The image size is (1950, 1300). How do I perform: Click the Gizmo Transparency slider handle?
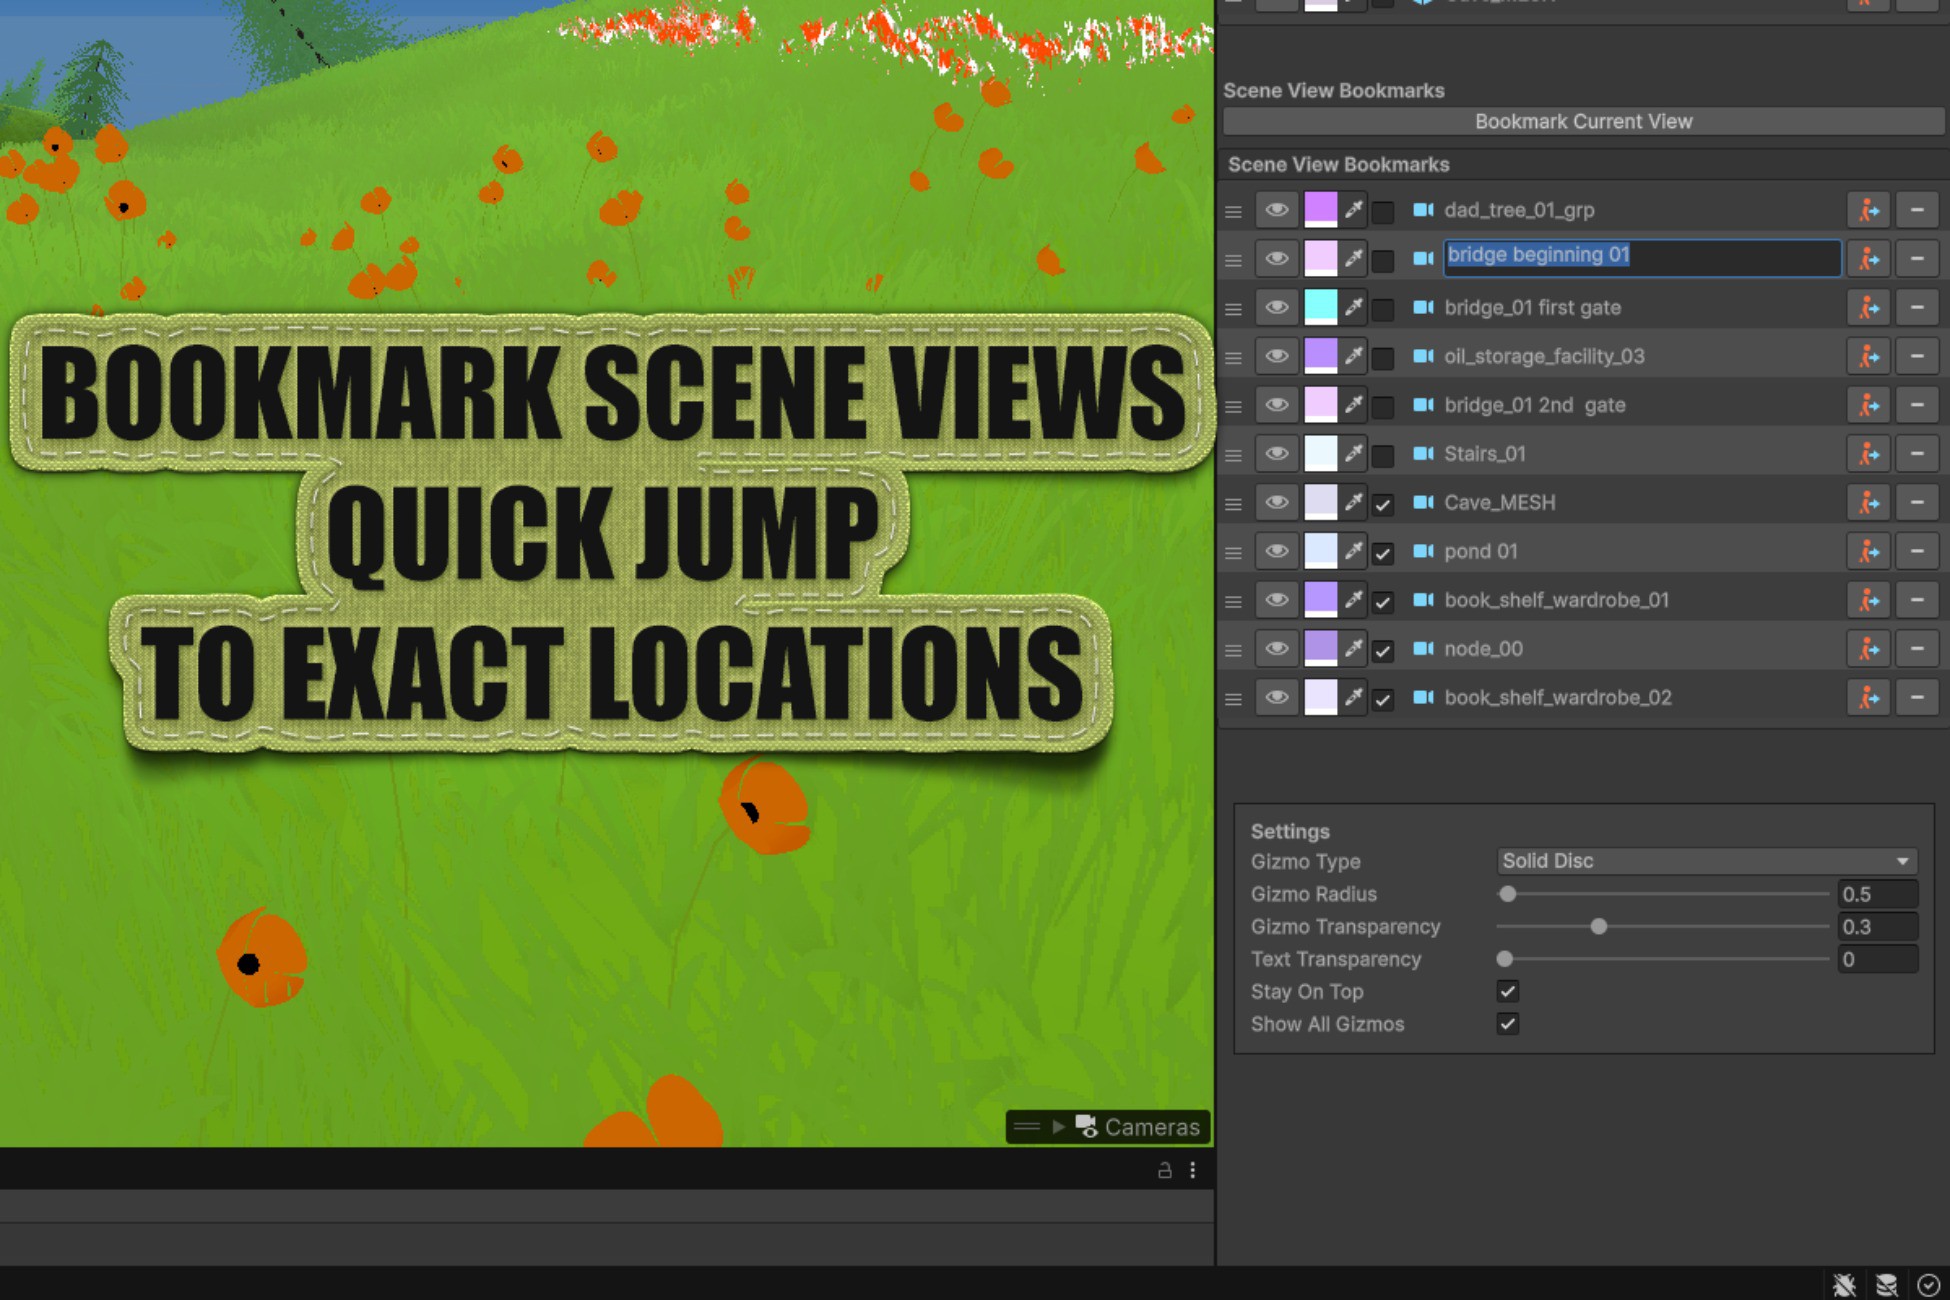[x=1599, y=927]
